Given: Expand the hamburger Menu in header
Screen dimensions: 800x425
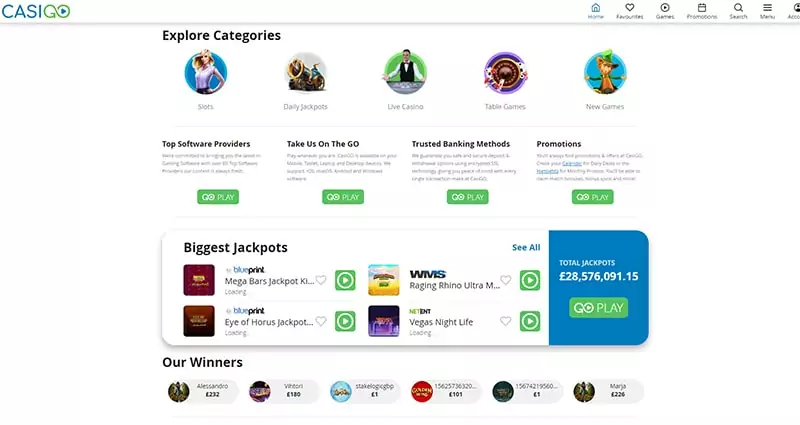Looking at the screenshot, I should (x=767, y=8).
